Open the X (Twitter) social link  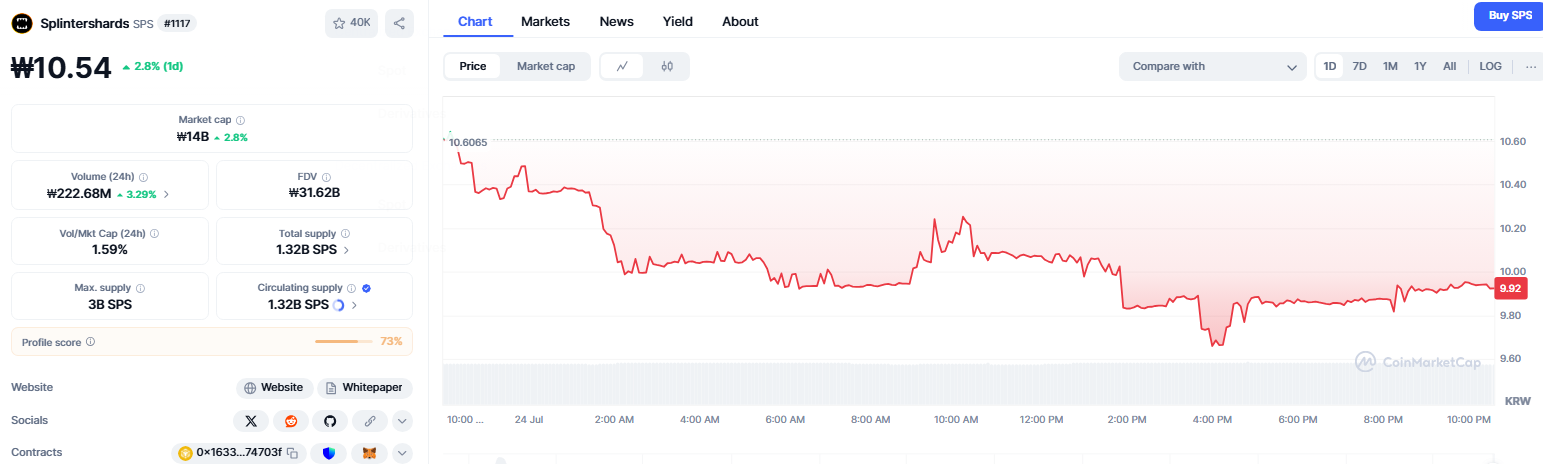(x=251, y=421)
